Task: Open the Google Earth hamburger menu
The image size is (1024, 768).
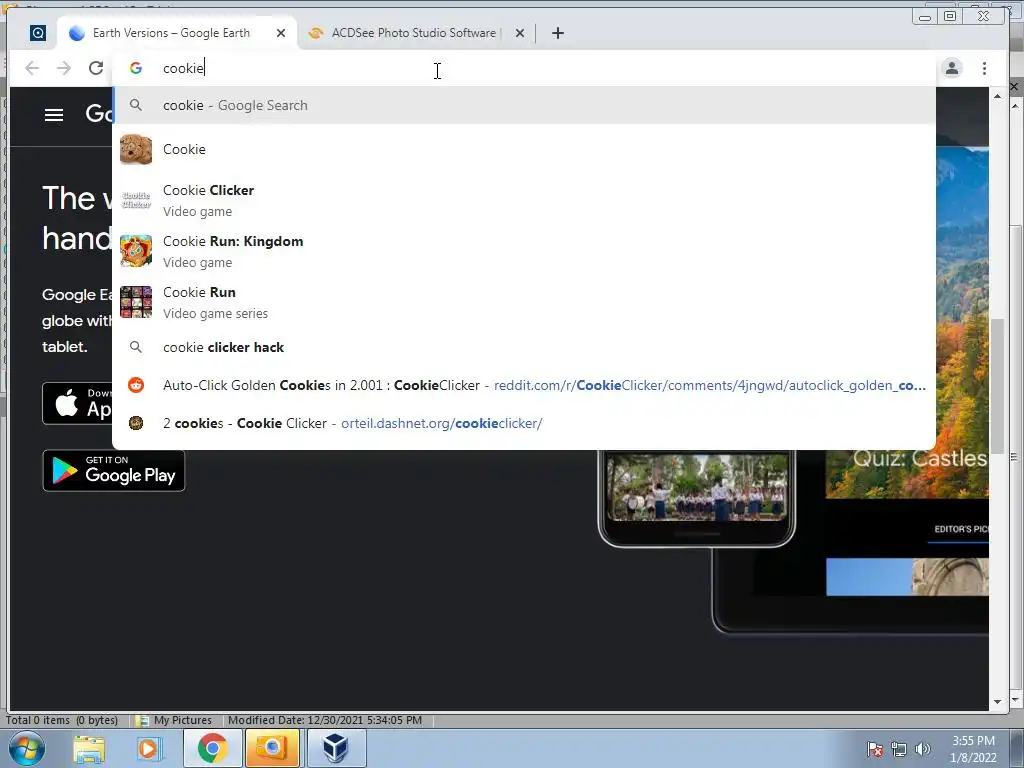Action: pos(54,115)
